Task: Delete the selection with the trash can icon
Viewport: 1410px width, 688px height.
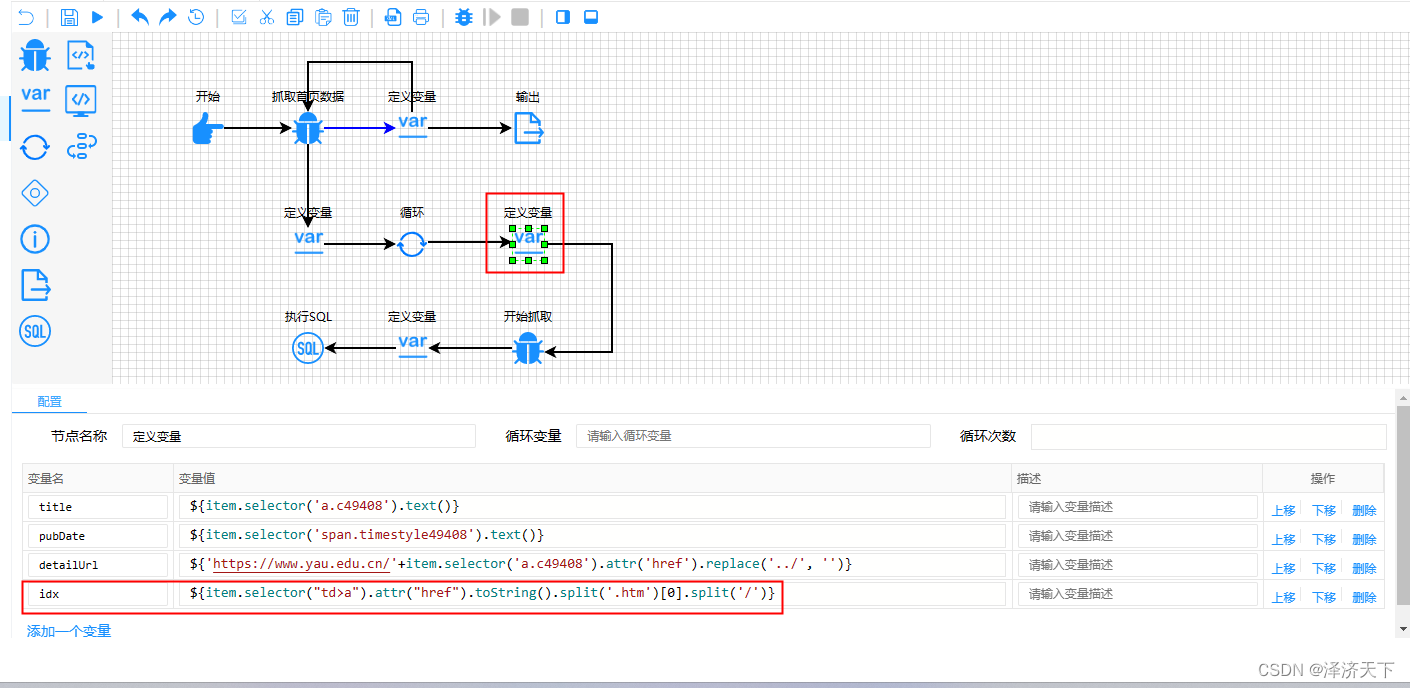Action: point(351,17)
